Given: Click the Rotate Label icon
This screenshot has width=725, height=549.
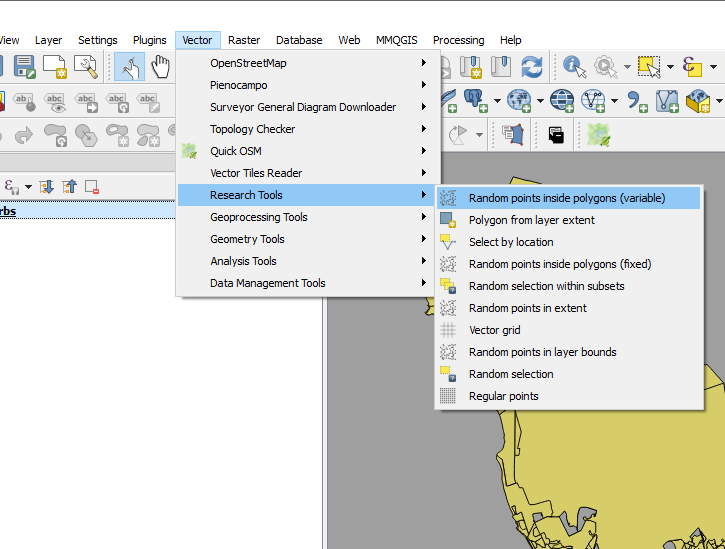Looking at the screenshot, I should [117, 103].
